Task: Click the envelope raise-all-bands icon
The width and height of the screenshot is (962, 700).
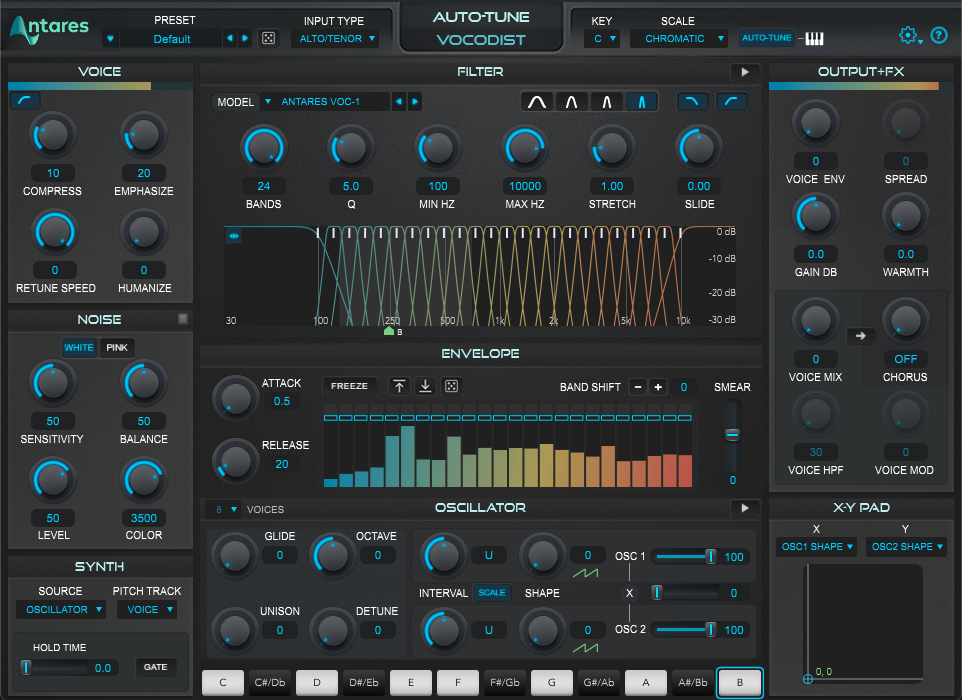Action: coord(399,386)
